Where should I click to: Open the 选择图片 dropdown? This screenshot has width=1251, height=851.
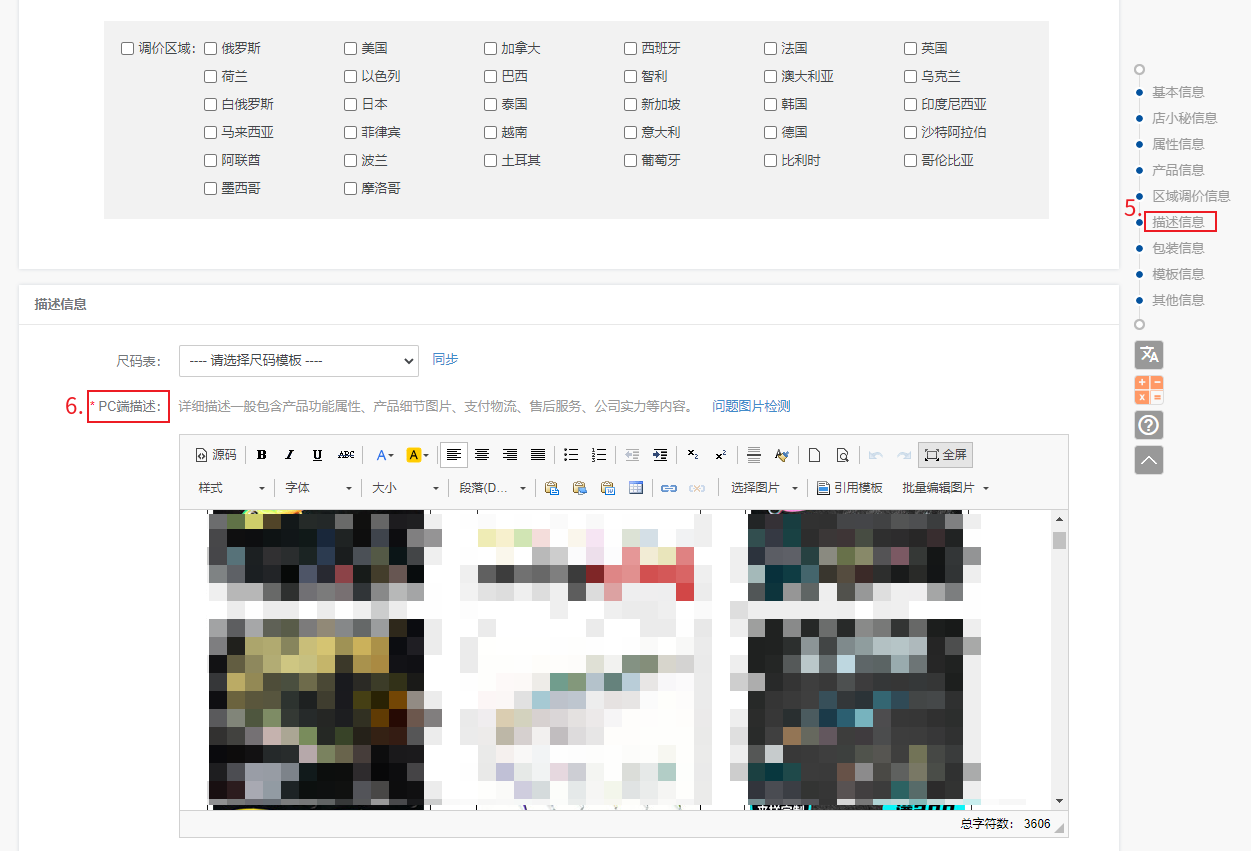pos(765,488)
